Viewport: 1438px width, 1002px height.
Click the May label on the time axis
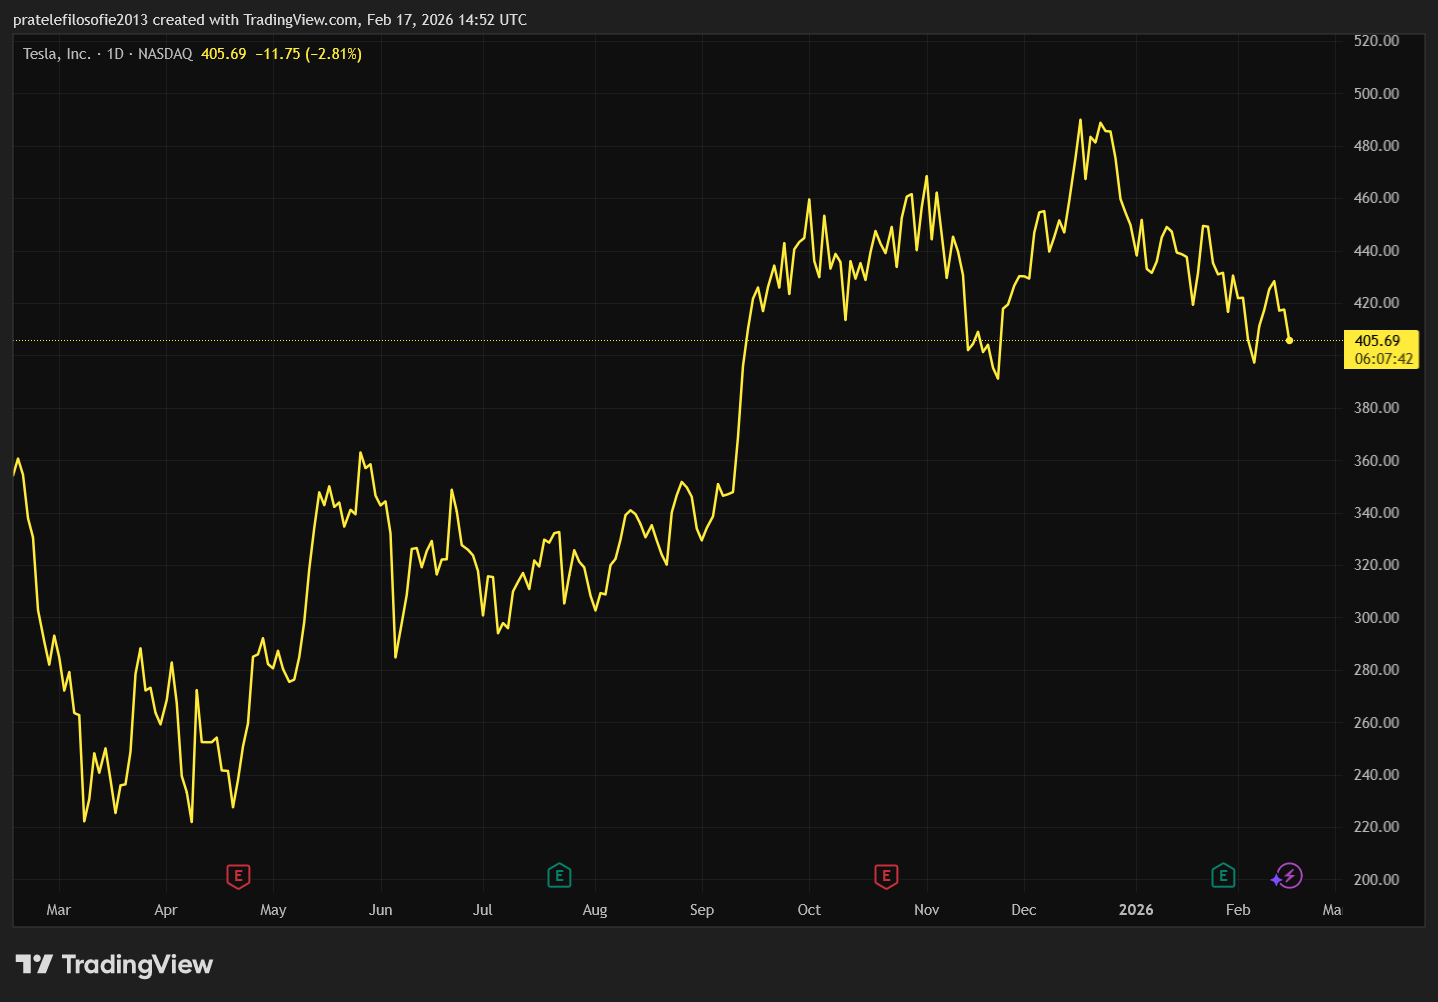pyautogui.click(x=273, y=910)
